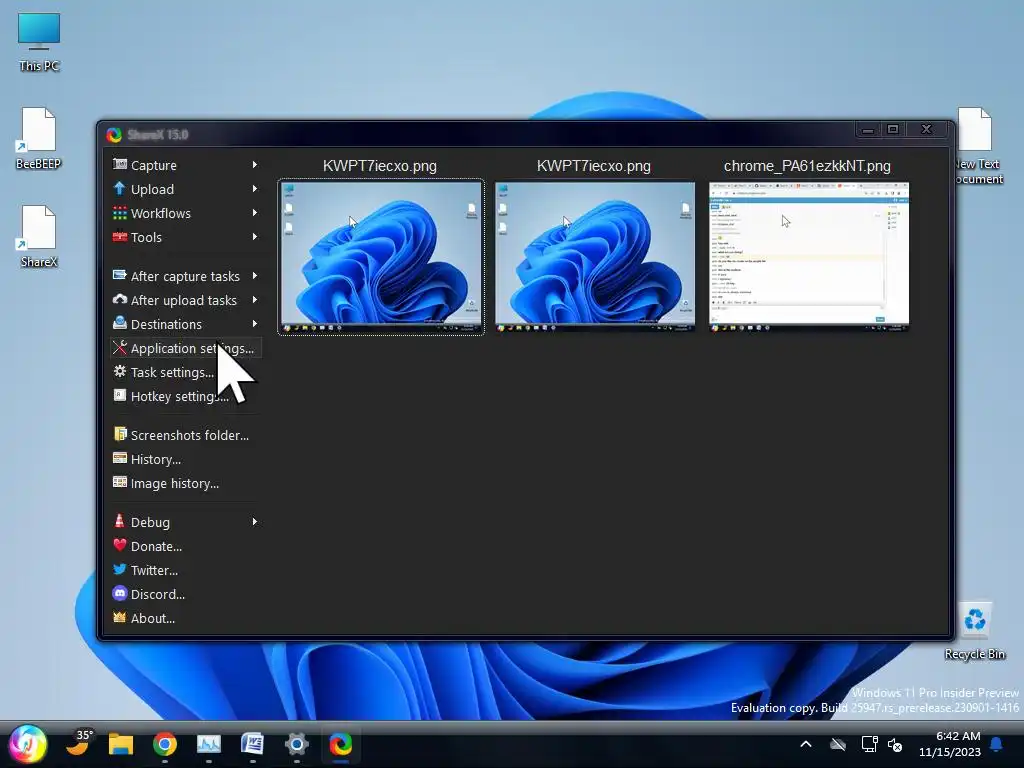The image size is (1024, 768).
Task: Open ShareX taskbar icon
Action: point(340,744)
